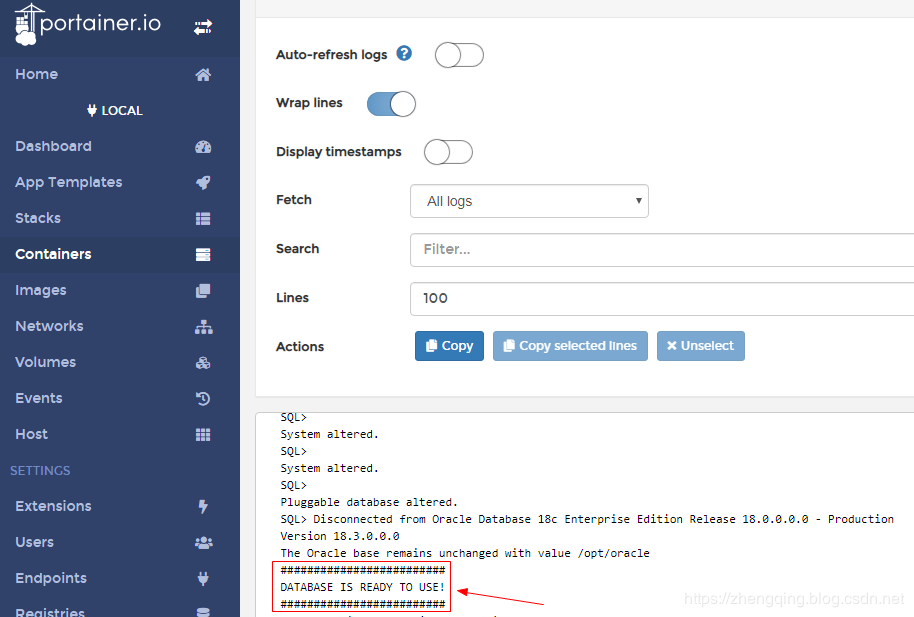Select the 'Pluggable database altered.' log line
This screenshot has width=914, height=617.
[369, 502]
